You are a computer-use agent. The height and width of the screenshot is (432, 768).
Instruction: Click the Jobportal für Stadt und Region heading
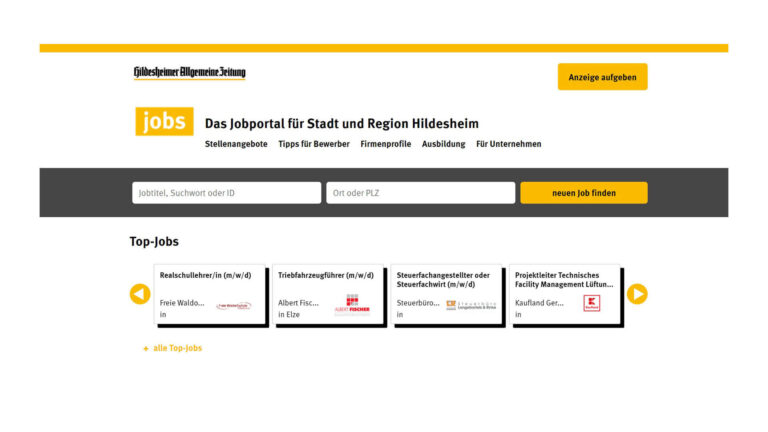coord(342,123)
